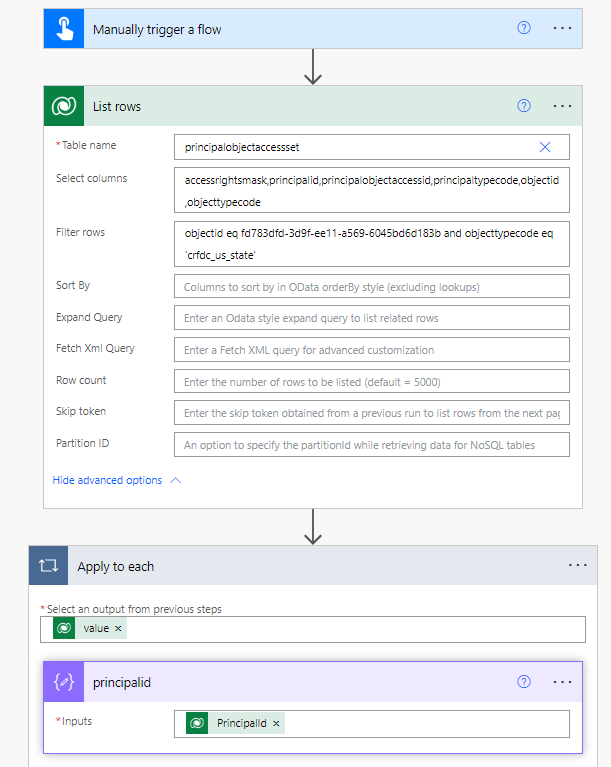Focus the Skip token input field
This screenshot has width=611, height=767.
(x=372, y=413)
